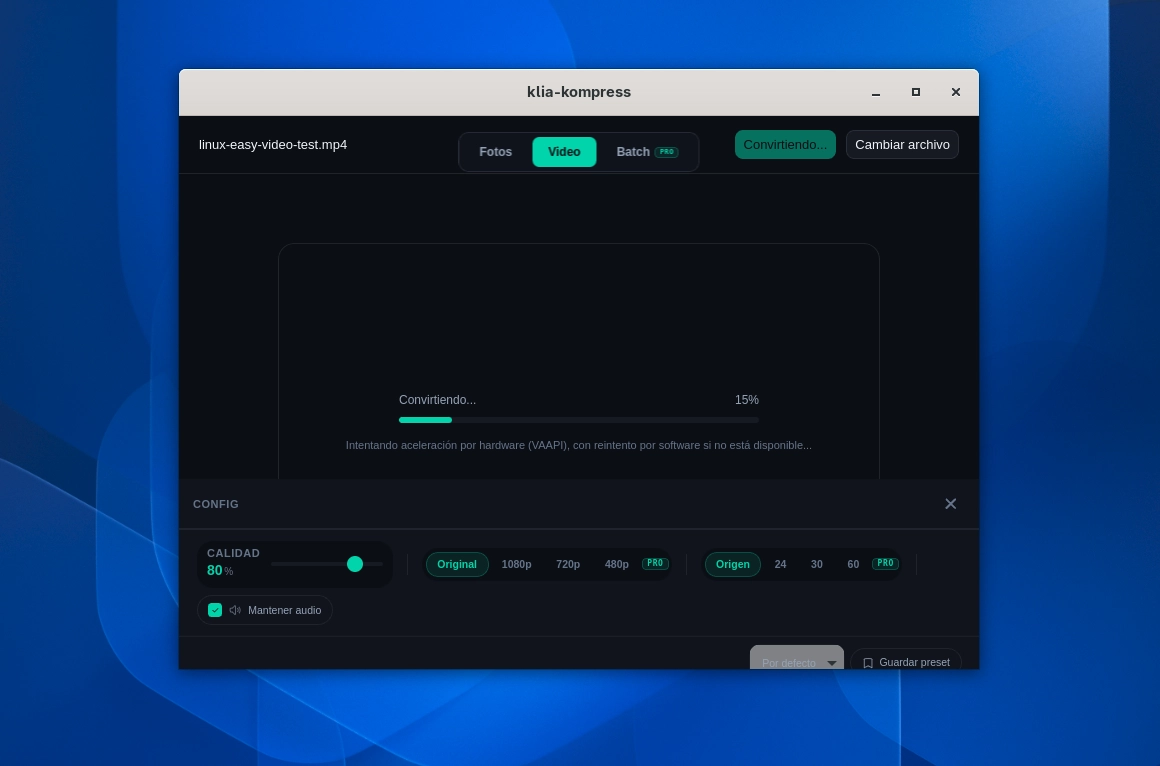Switch to the Video tab
This screenshot has width=1160, height=766.
(564, 152)
